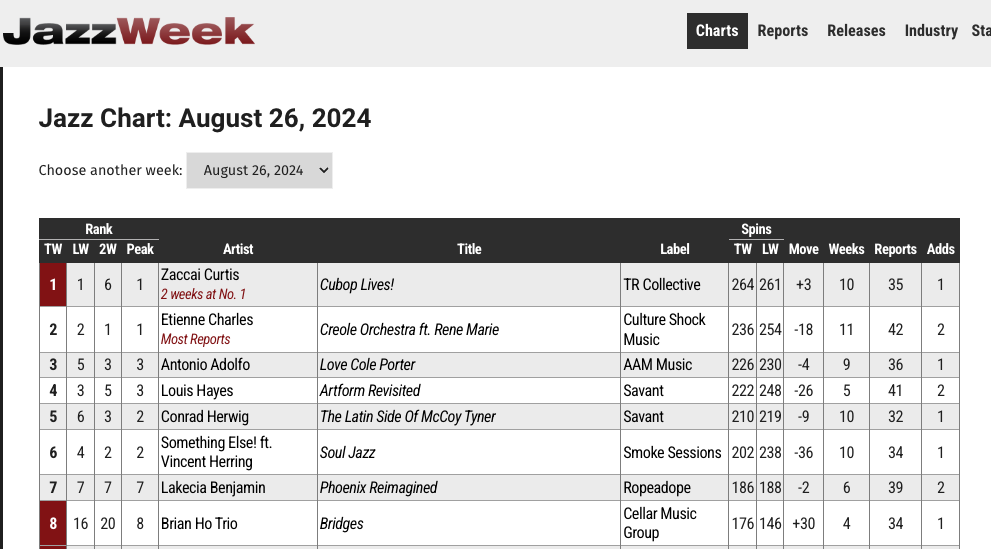Expand the week selection dropdown
The width and height of the screenshot is (991, 549).
[x=259, y=170]
